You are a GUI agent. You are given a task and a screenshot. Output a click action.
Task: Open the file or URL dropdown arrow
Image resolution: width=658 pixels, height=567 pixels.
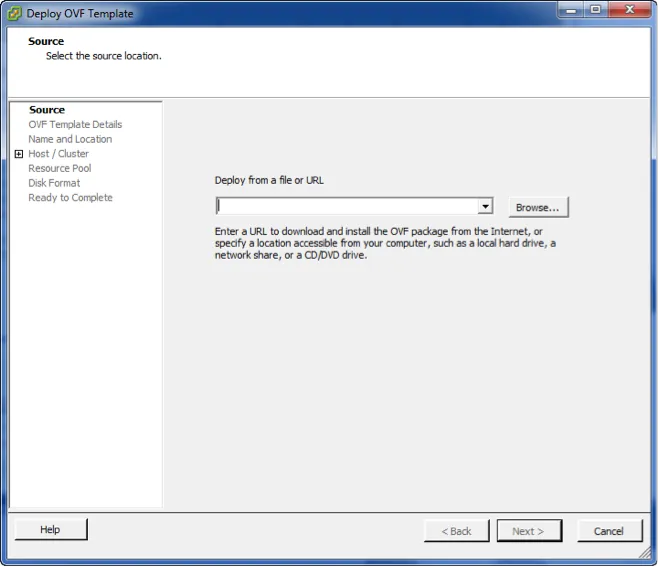485,206
